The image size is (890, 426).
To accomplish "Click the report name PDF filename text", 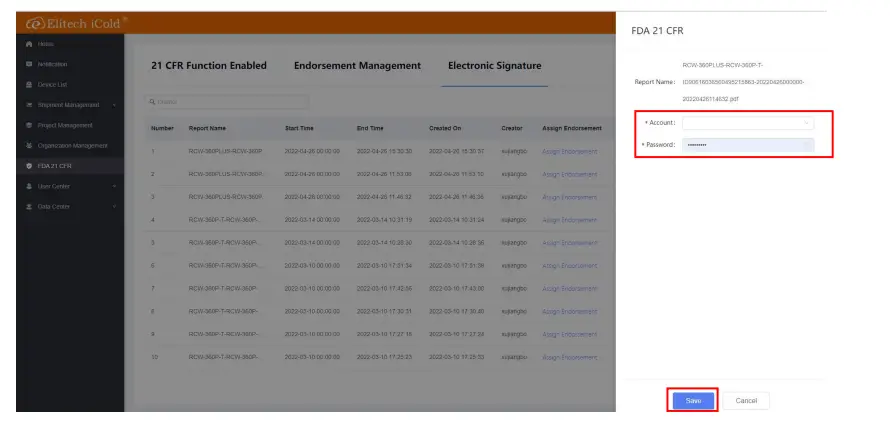I will (x=743, y=82).
